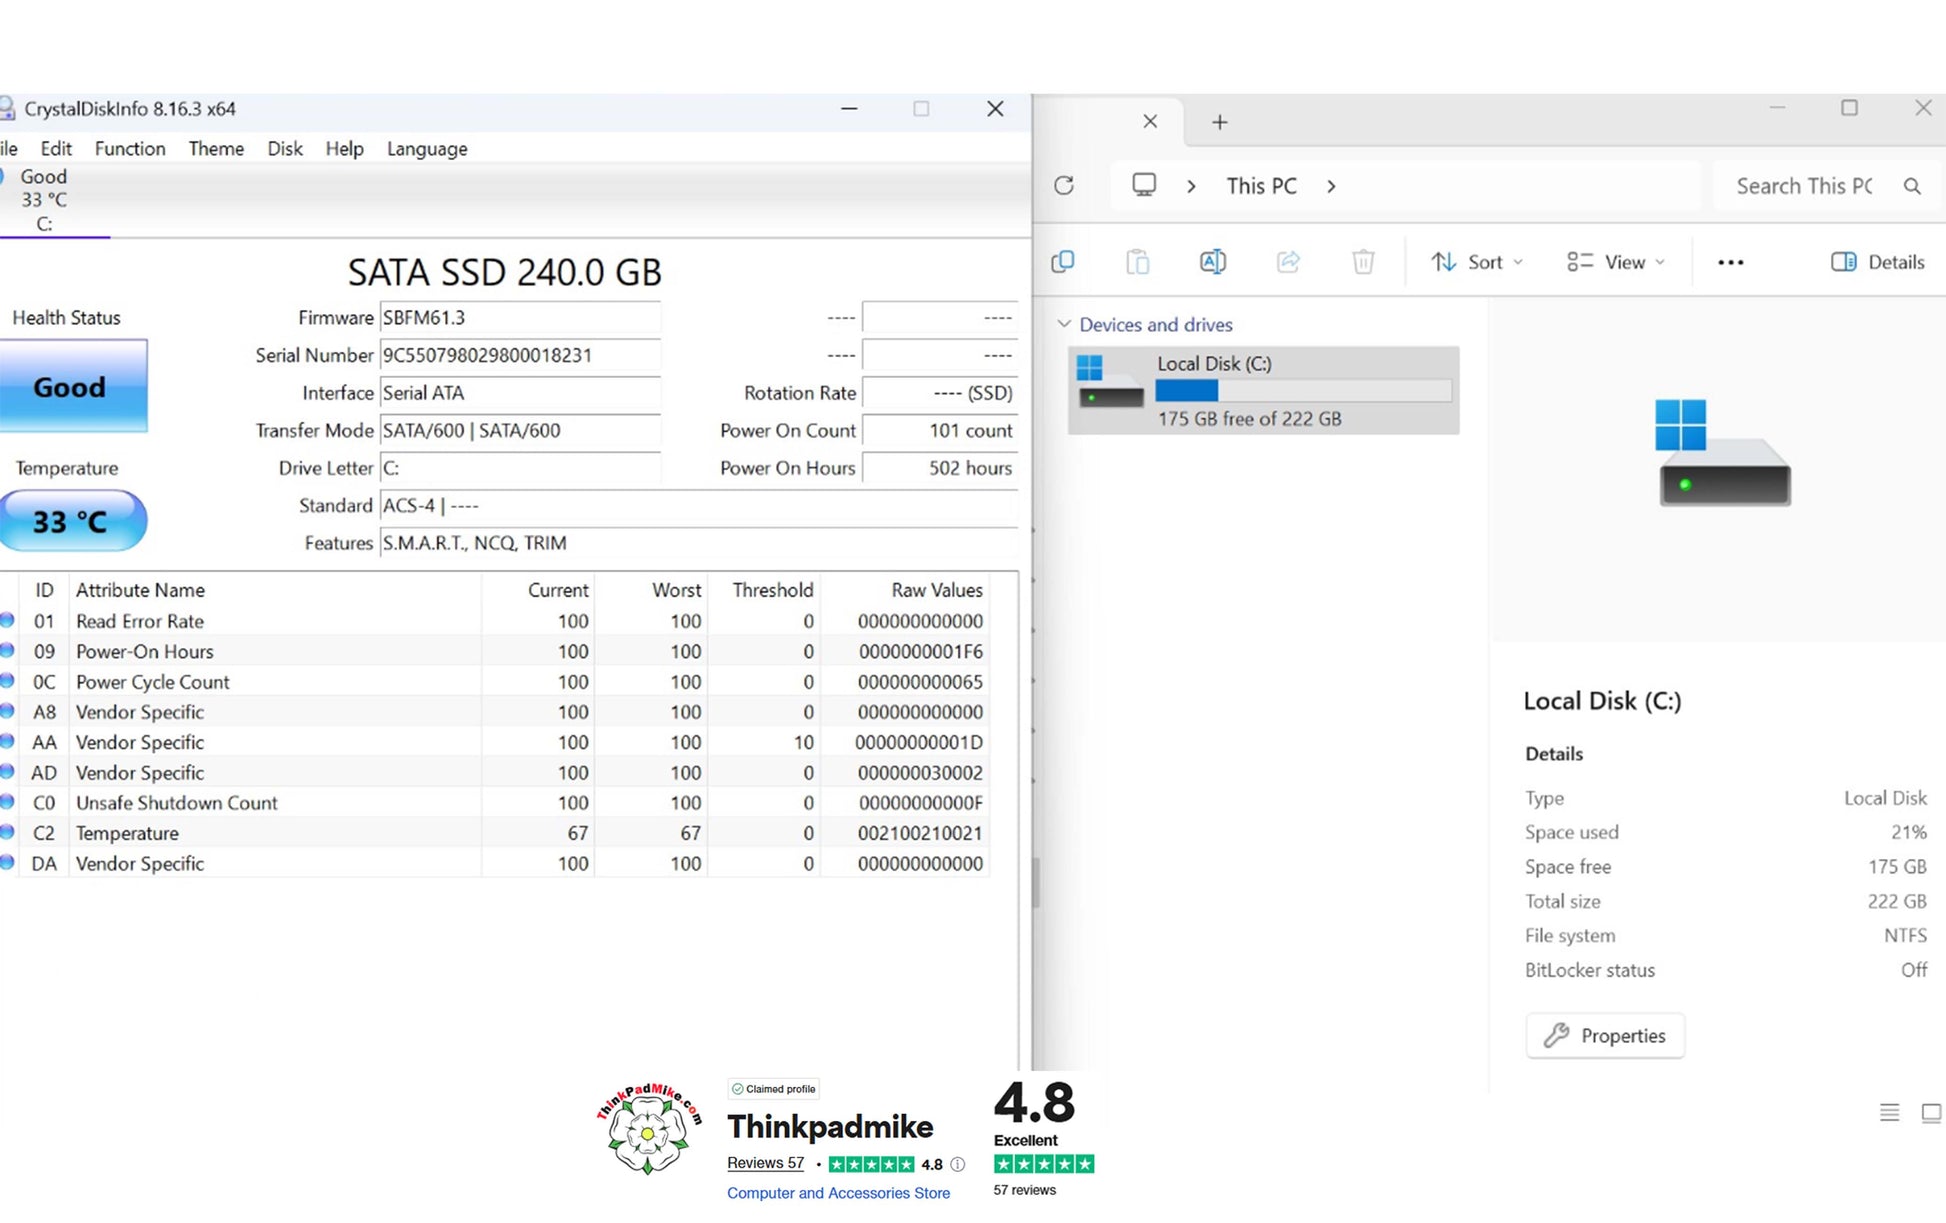
Task: Open the Sort dropdown
Action: coord(1477,262)
